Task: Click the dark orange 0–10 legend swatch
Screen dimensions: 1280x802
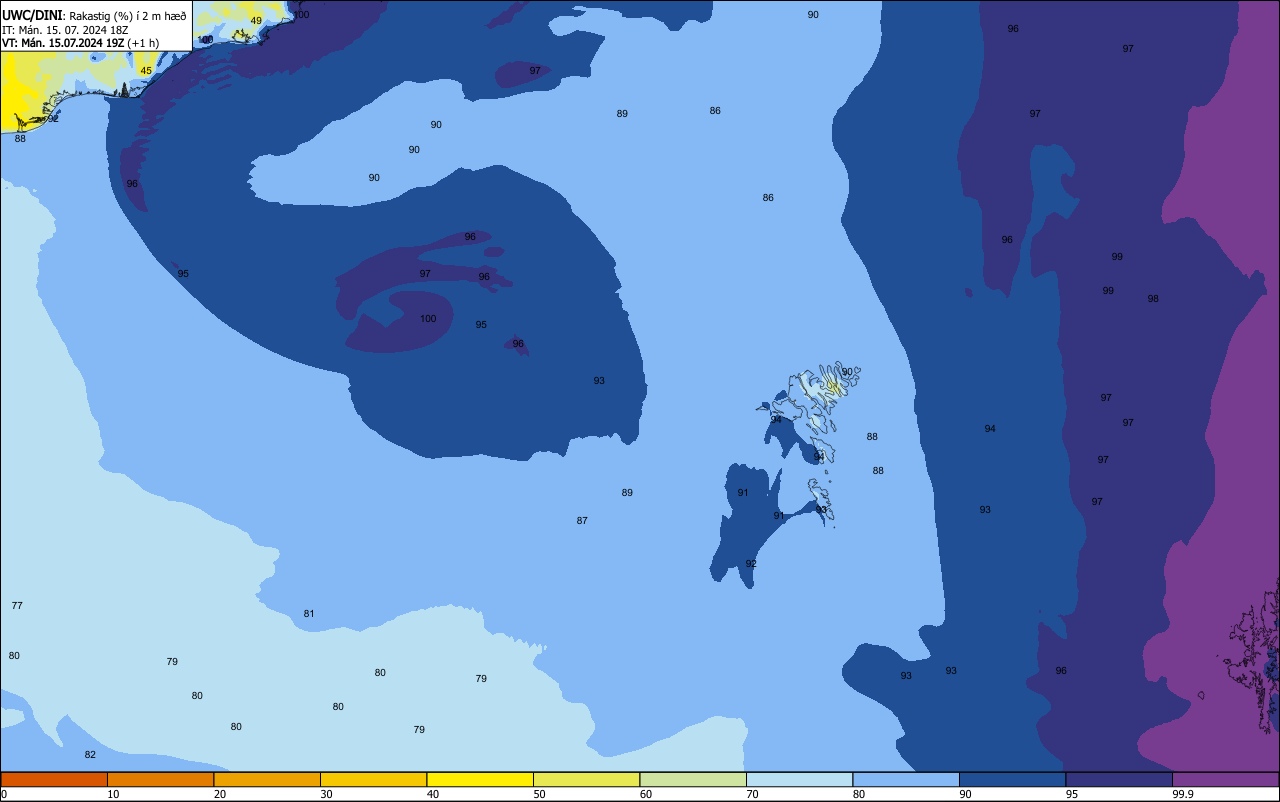Action: pos(54,779)
